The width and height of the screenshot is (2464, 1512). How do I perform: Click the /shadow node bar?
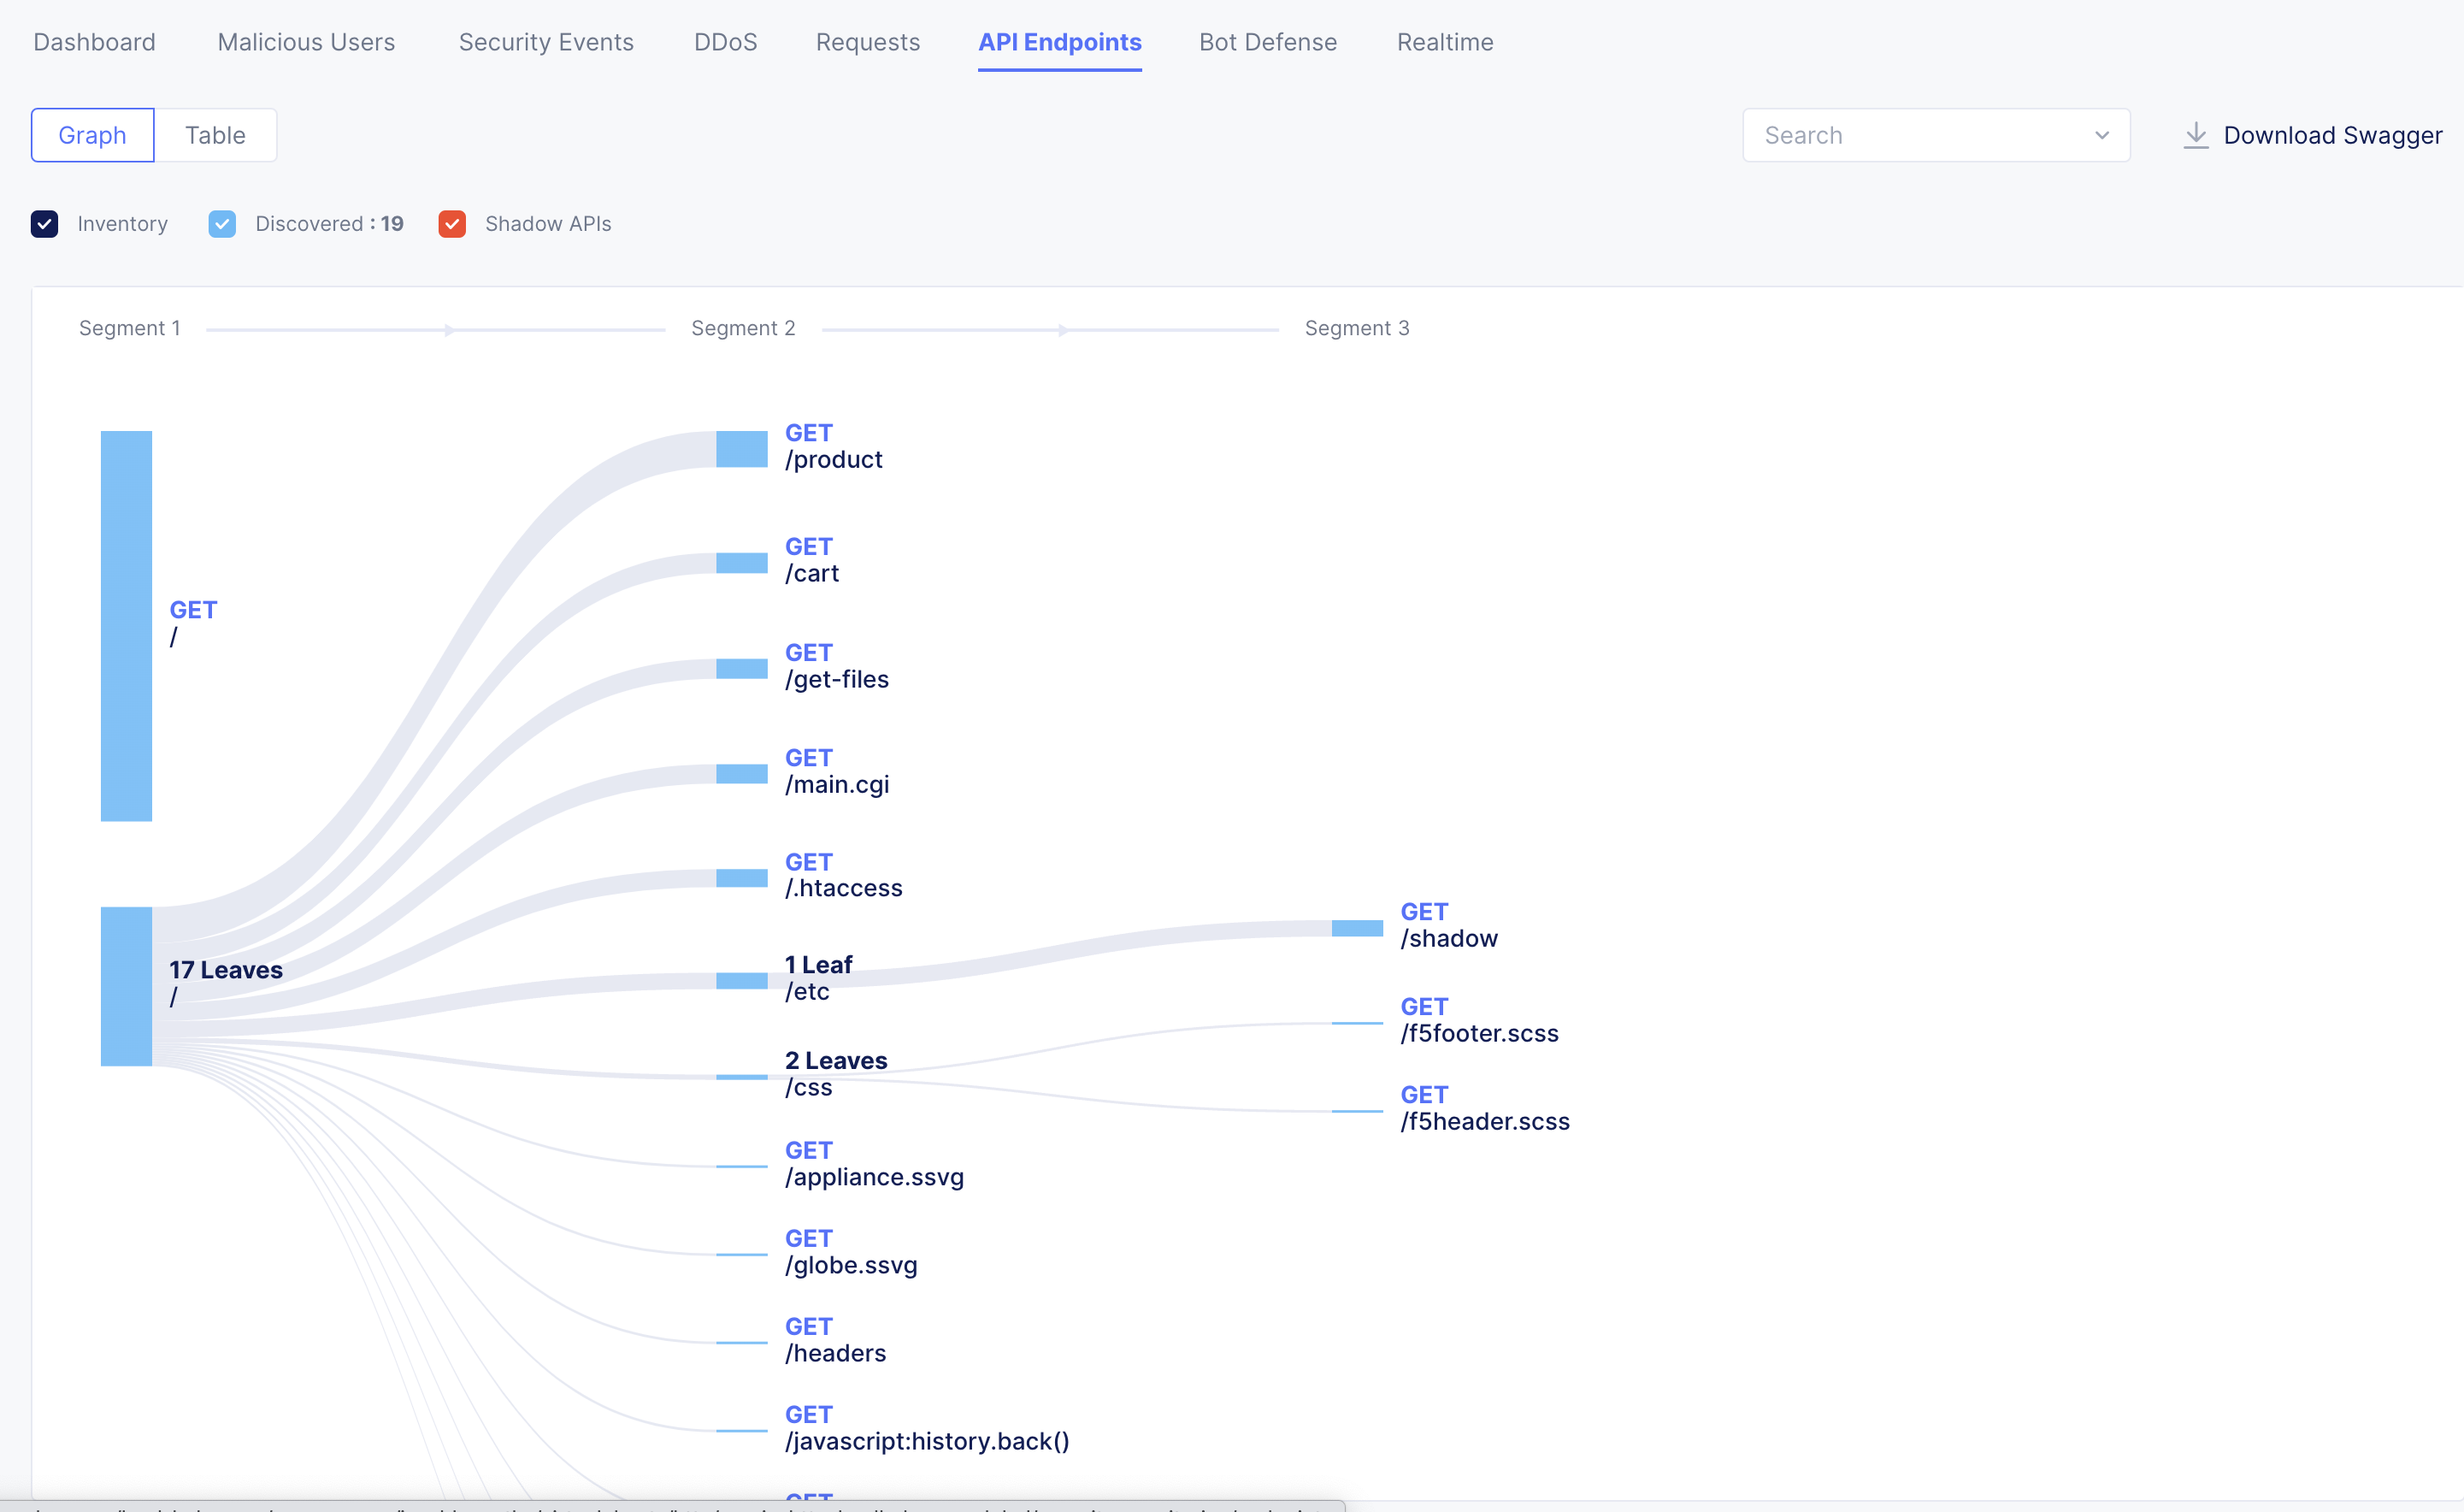1356,928
